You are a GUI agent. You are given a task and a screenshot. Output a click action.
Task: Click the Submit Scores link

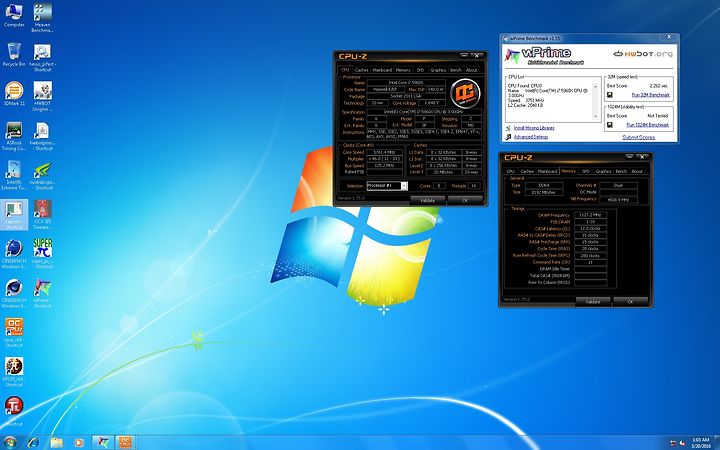tap(638, 137)
